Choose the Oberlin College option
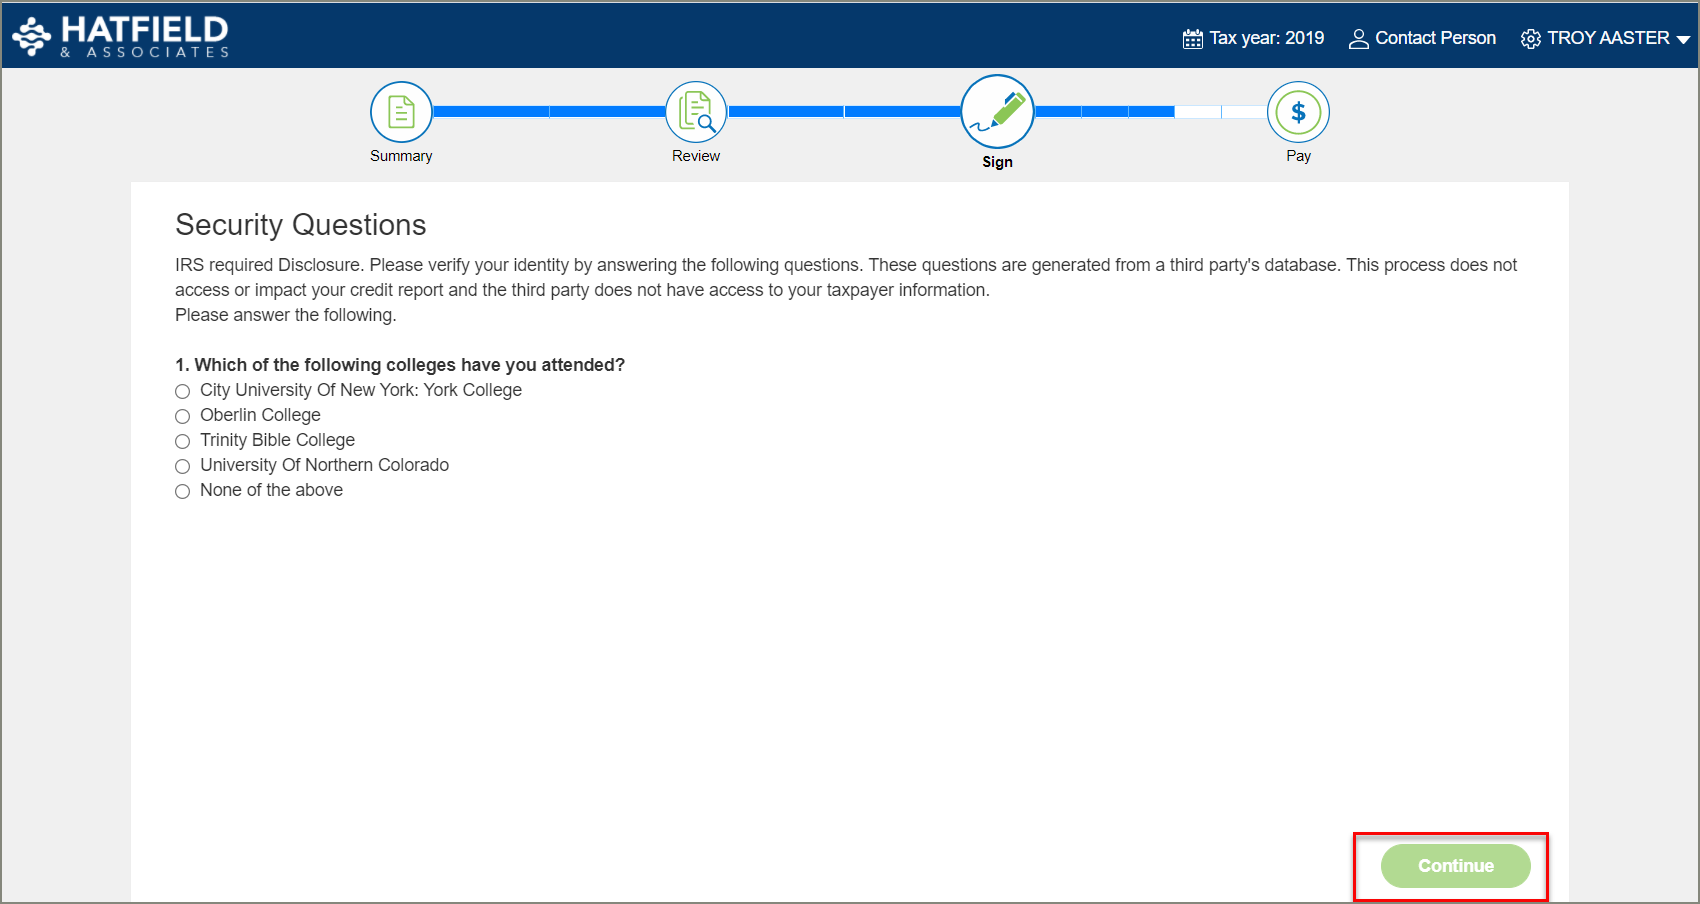 tap(182, 416)
